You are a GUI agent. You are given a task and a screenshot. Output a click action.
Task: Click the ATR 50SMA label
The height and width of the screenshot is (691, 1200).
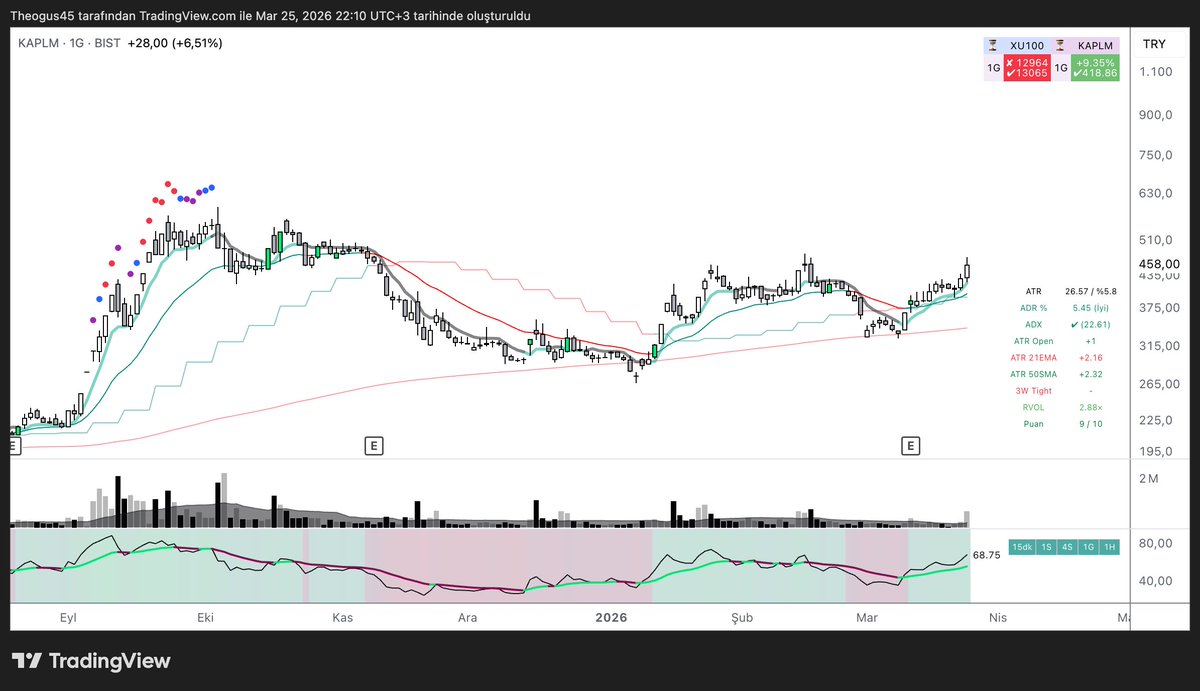(1033, 374)
